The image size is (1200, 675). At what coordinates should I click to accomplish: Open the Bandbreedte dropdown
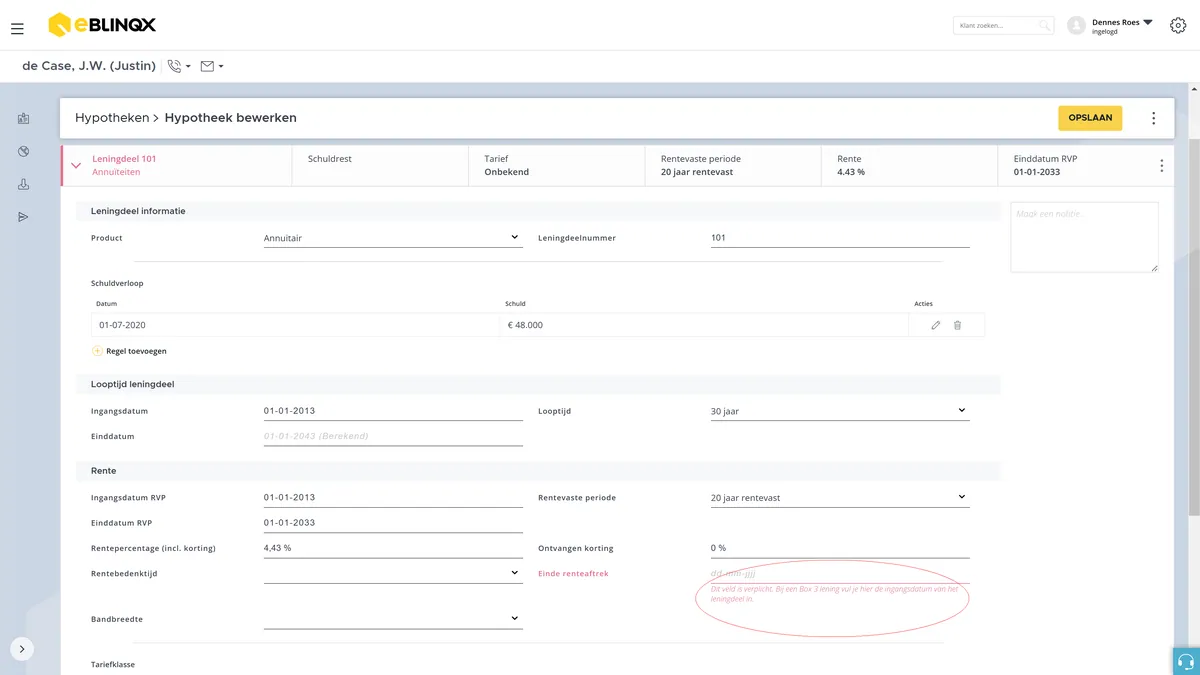pos(392,619)
